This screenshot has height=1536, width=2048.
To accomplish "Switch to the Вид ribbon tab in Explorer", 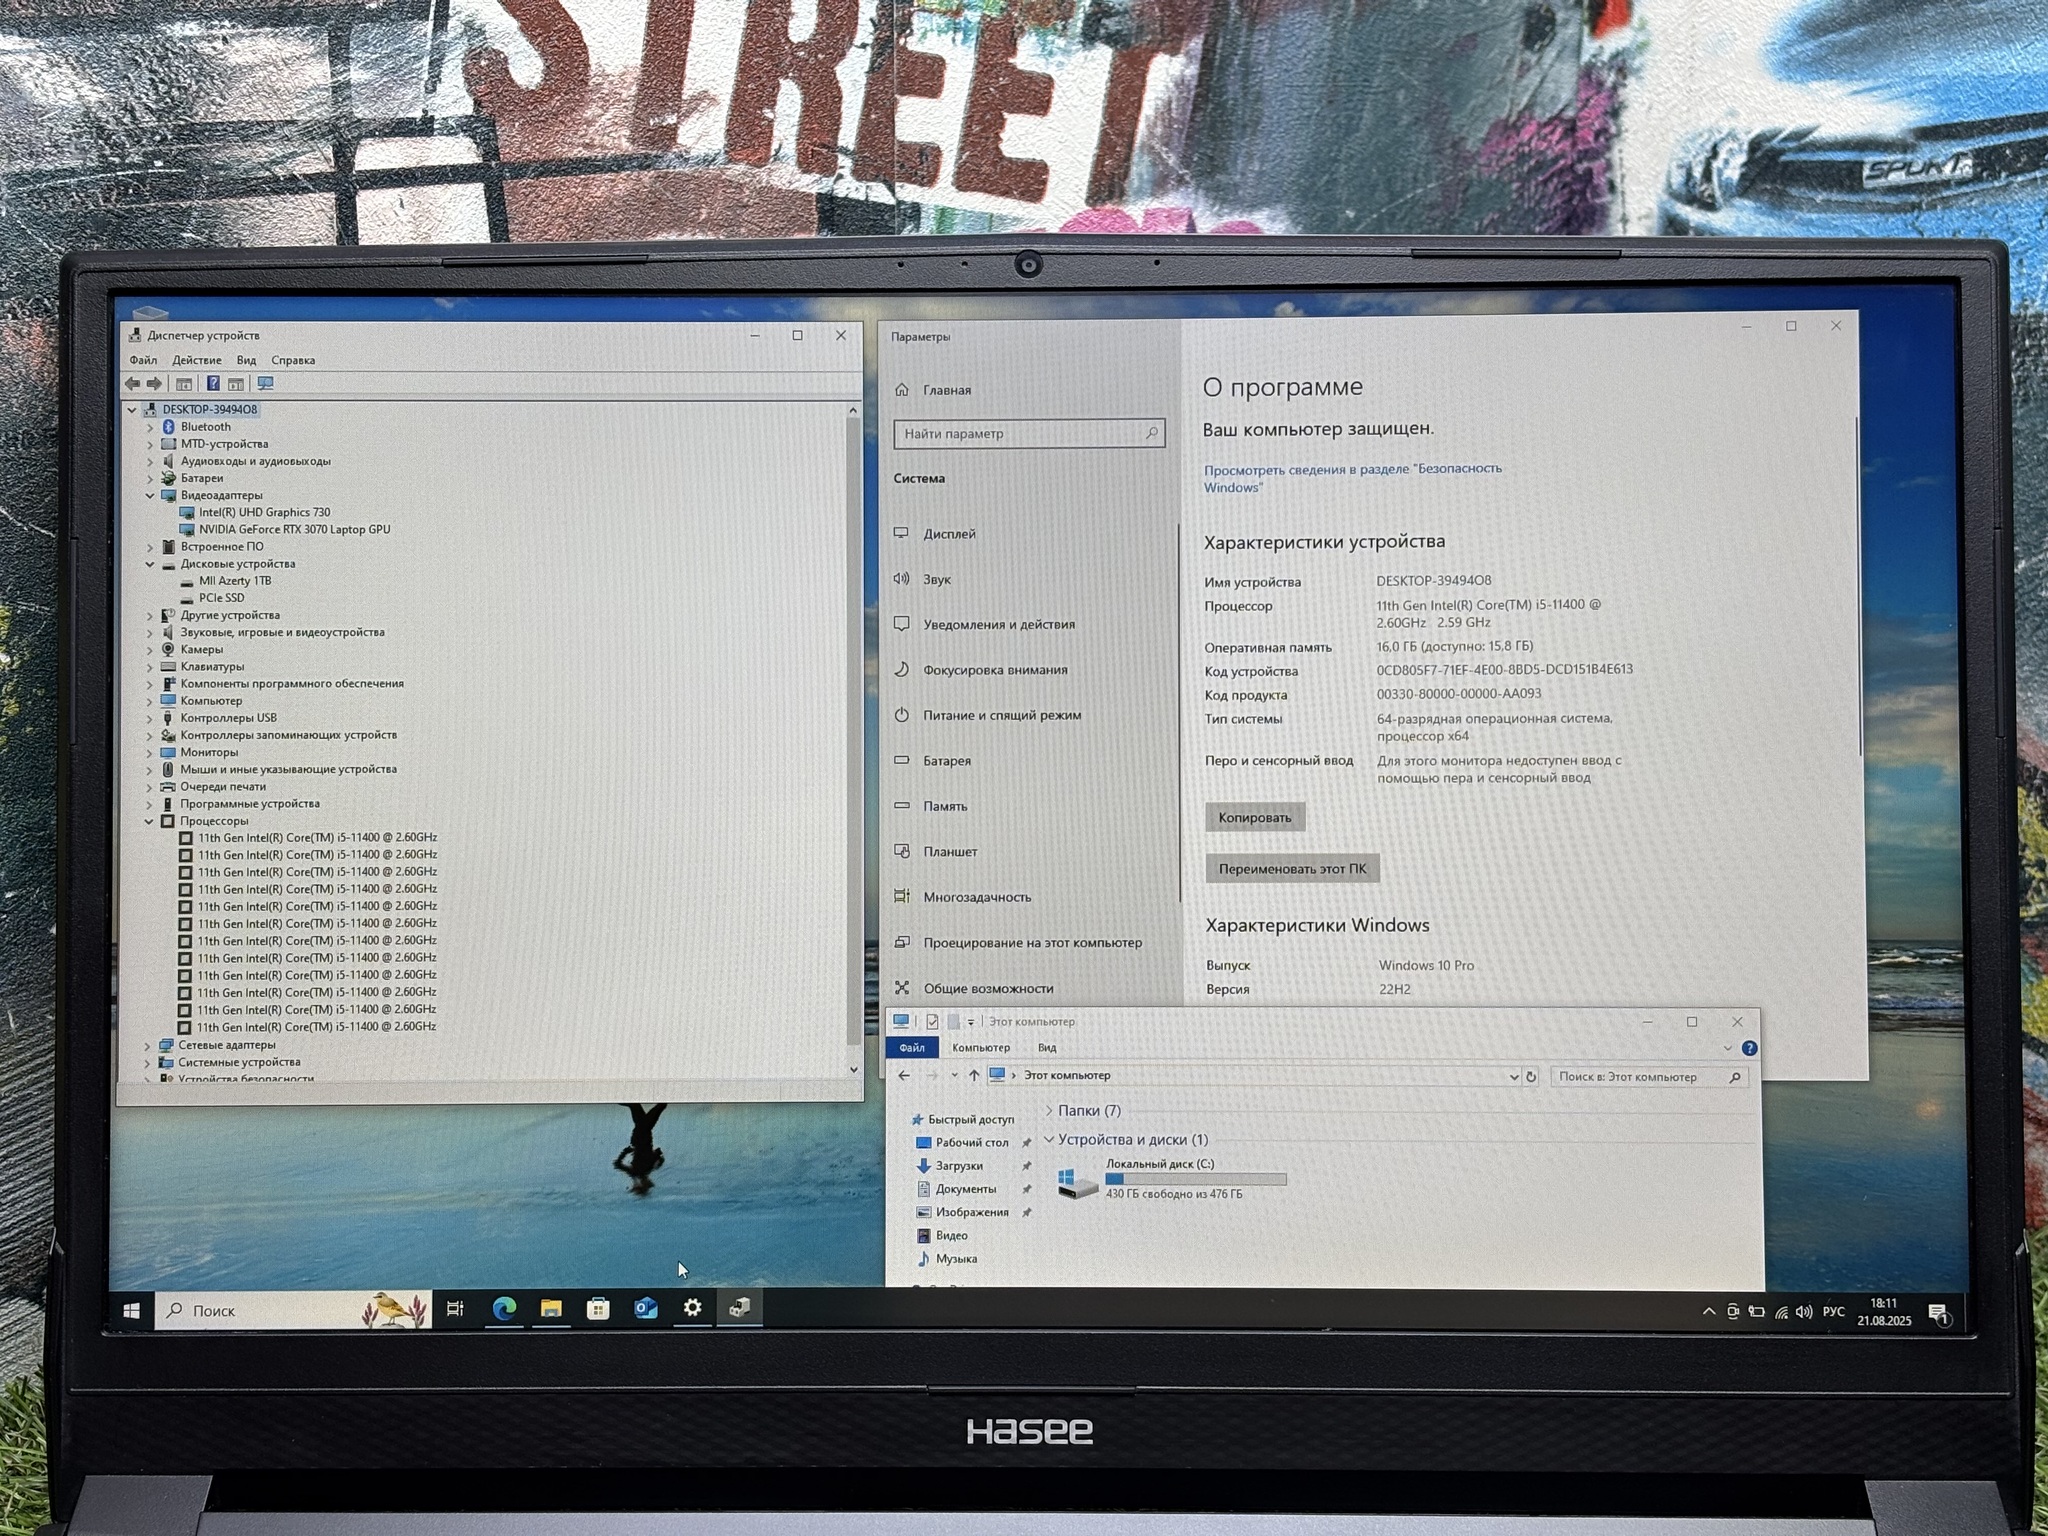I will click(1047, 1048).
